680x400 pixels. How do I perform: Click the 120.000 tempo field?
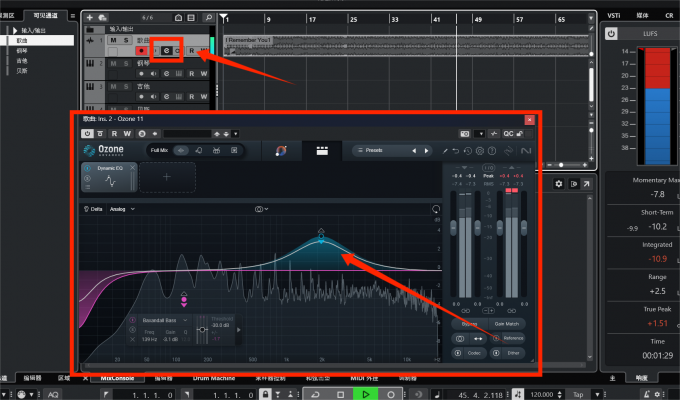click(x=542, y=394)
